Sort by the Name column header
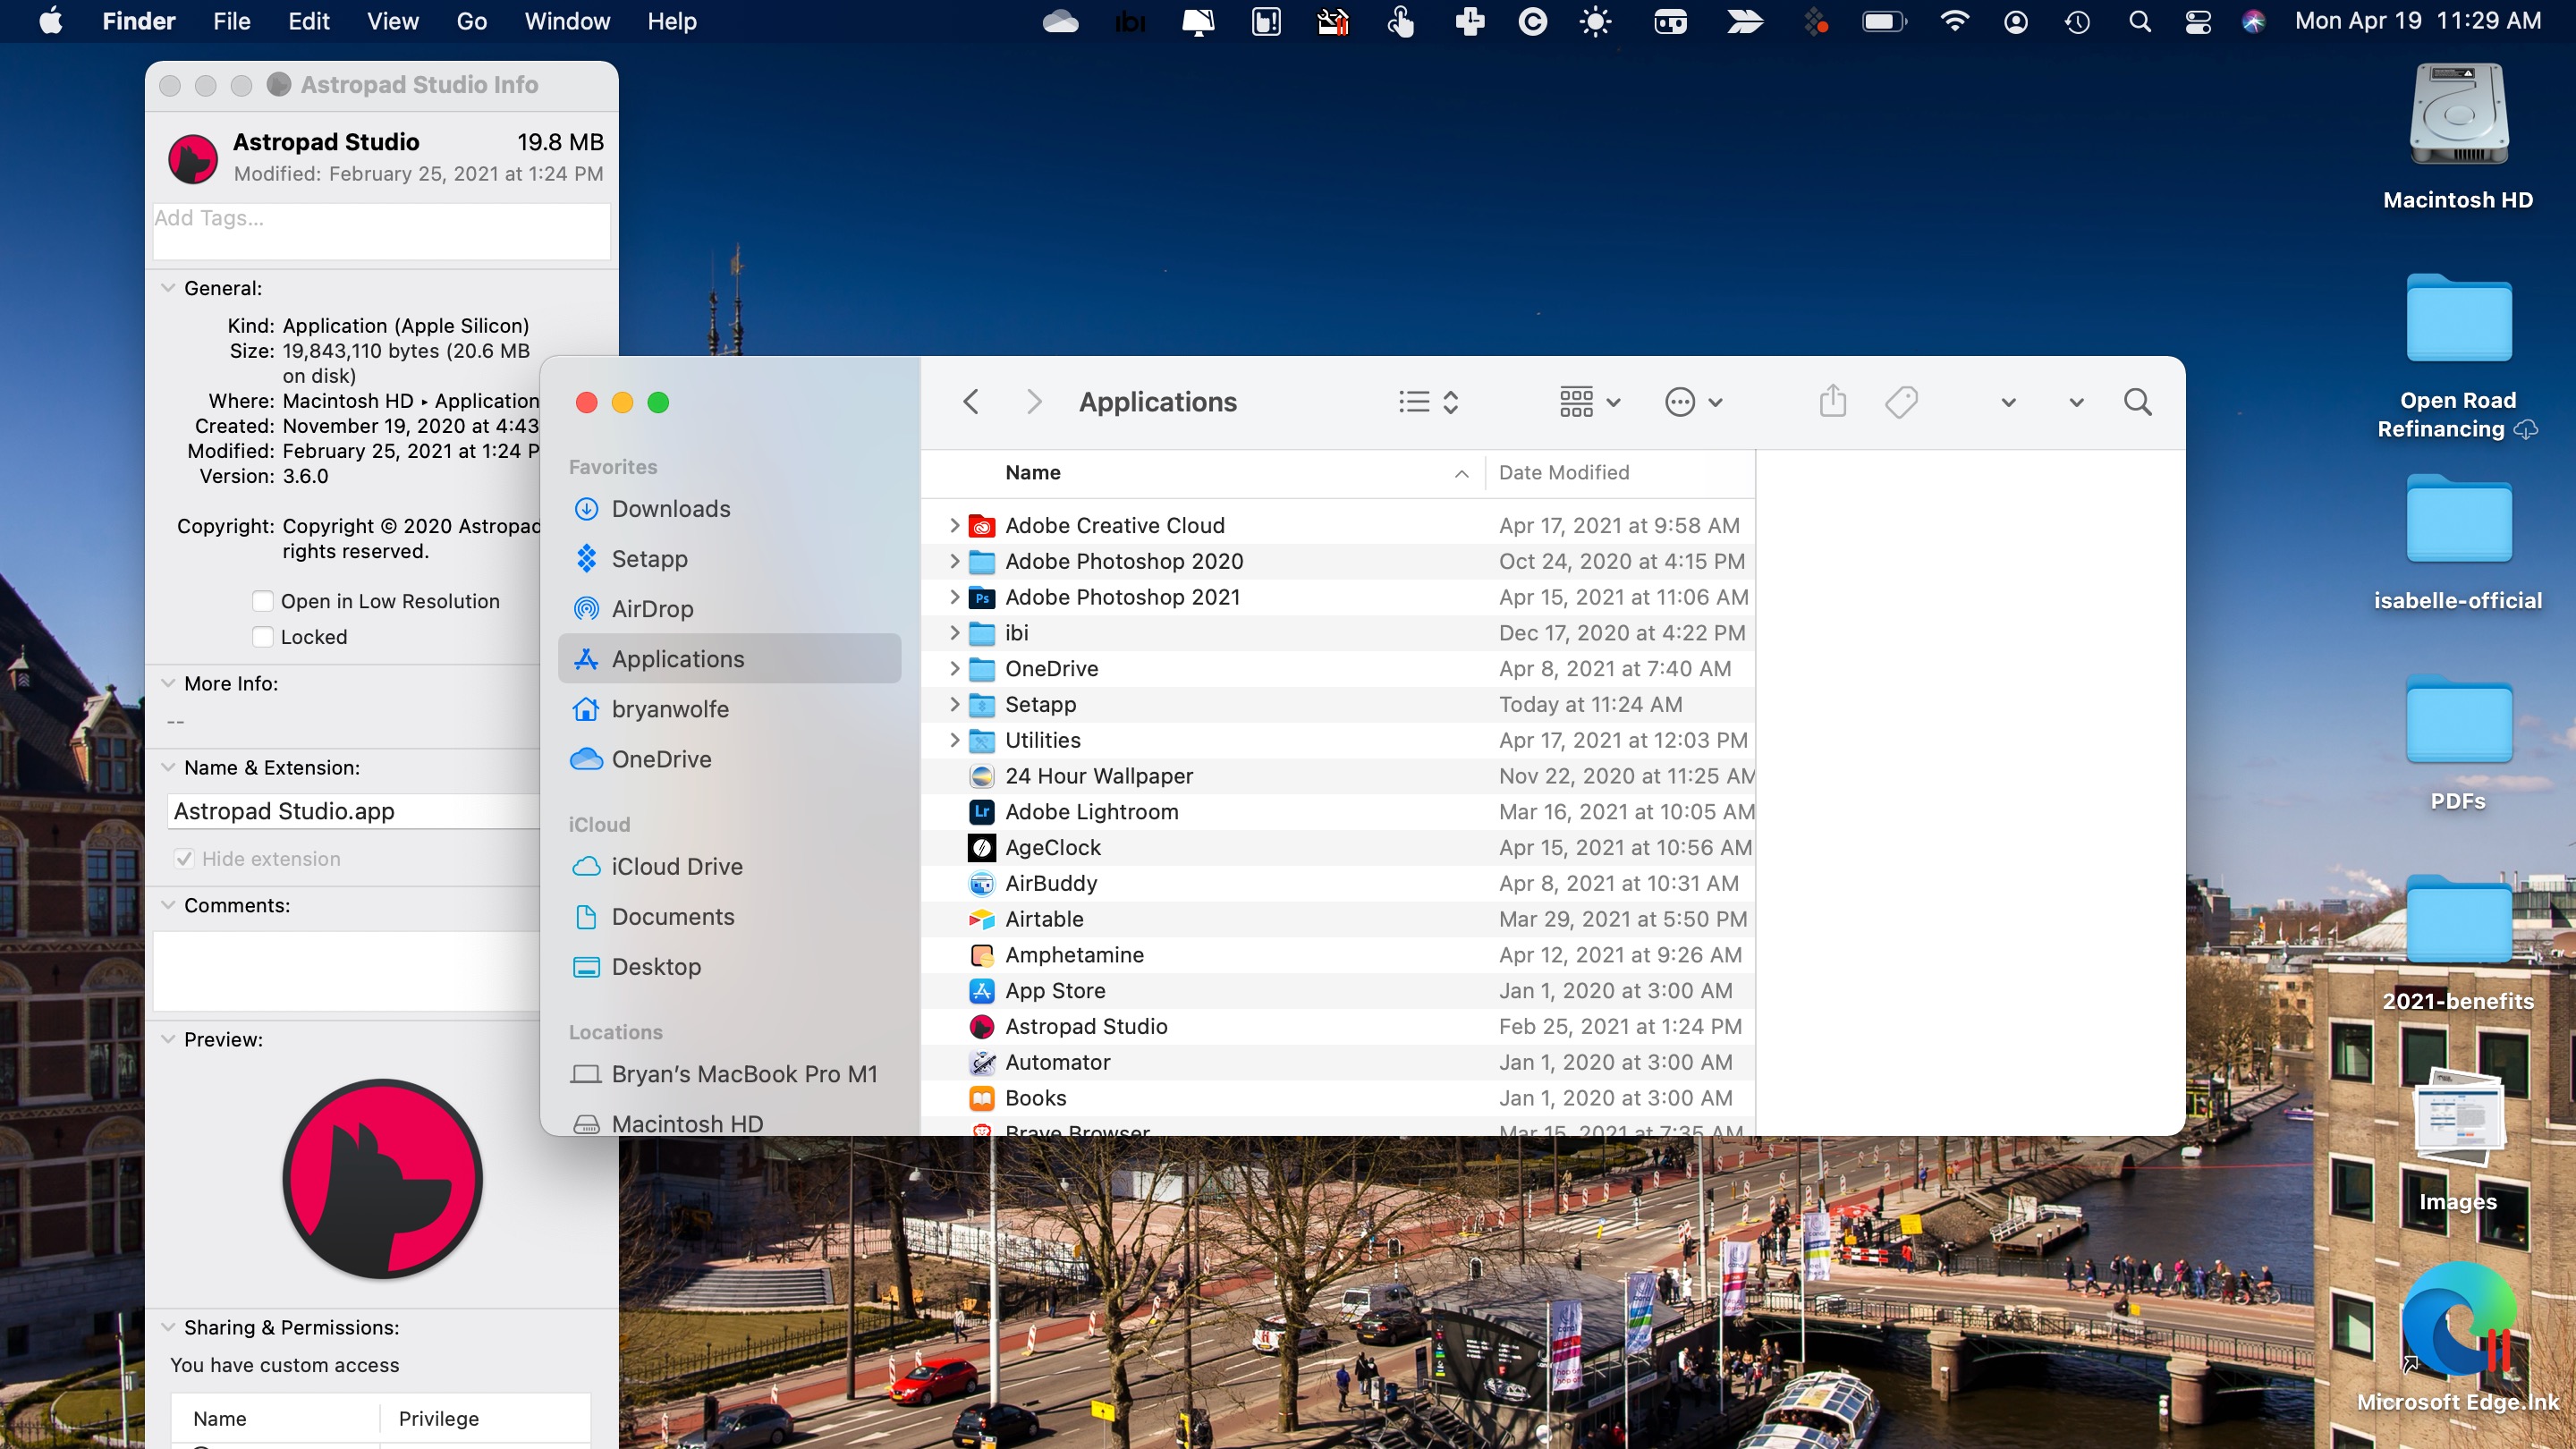The width and height of the screenshot is (2576, 1449). [x=1203, y=473]
